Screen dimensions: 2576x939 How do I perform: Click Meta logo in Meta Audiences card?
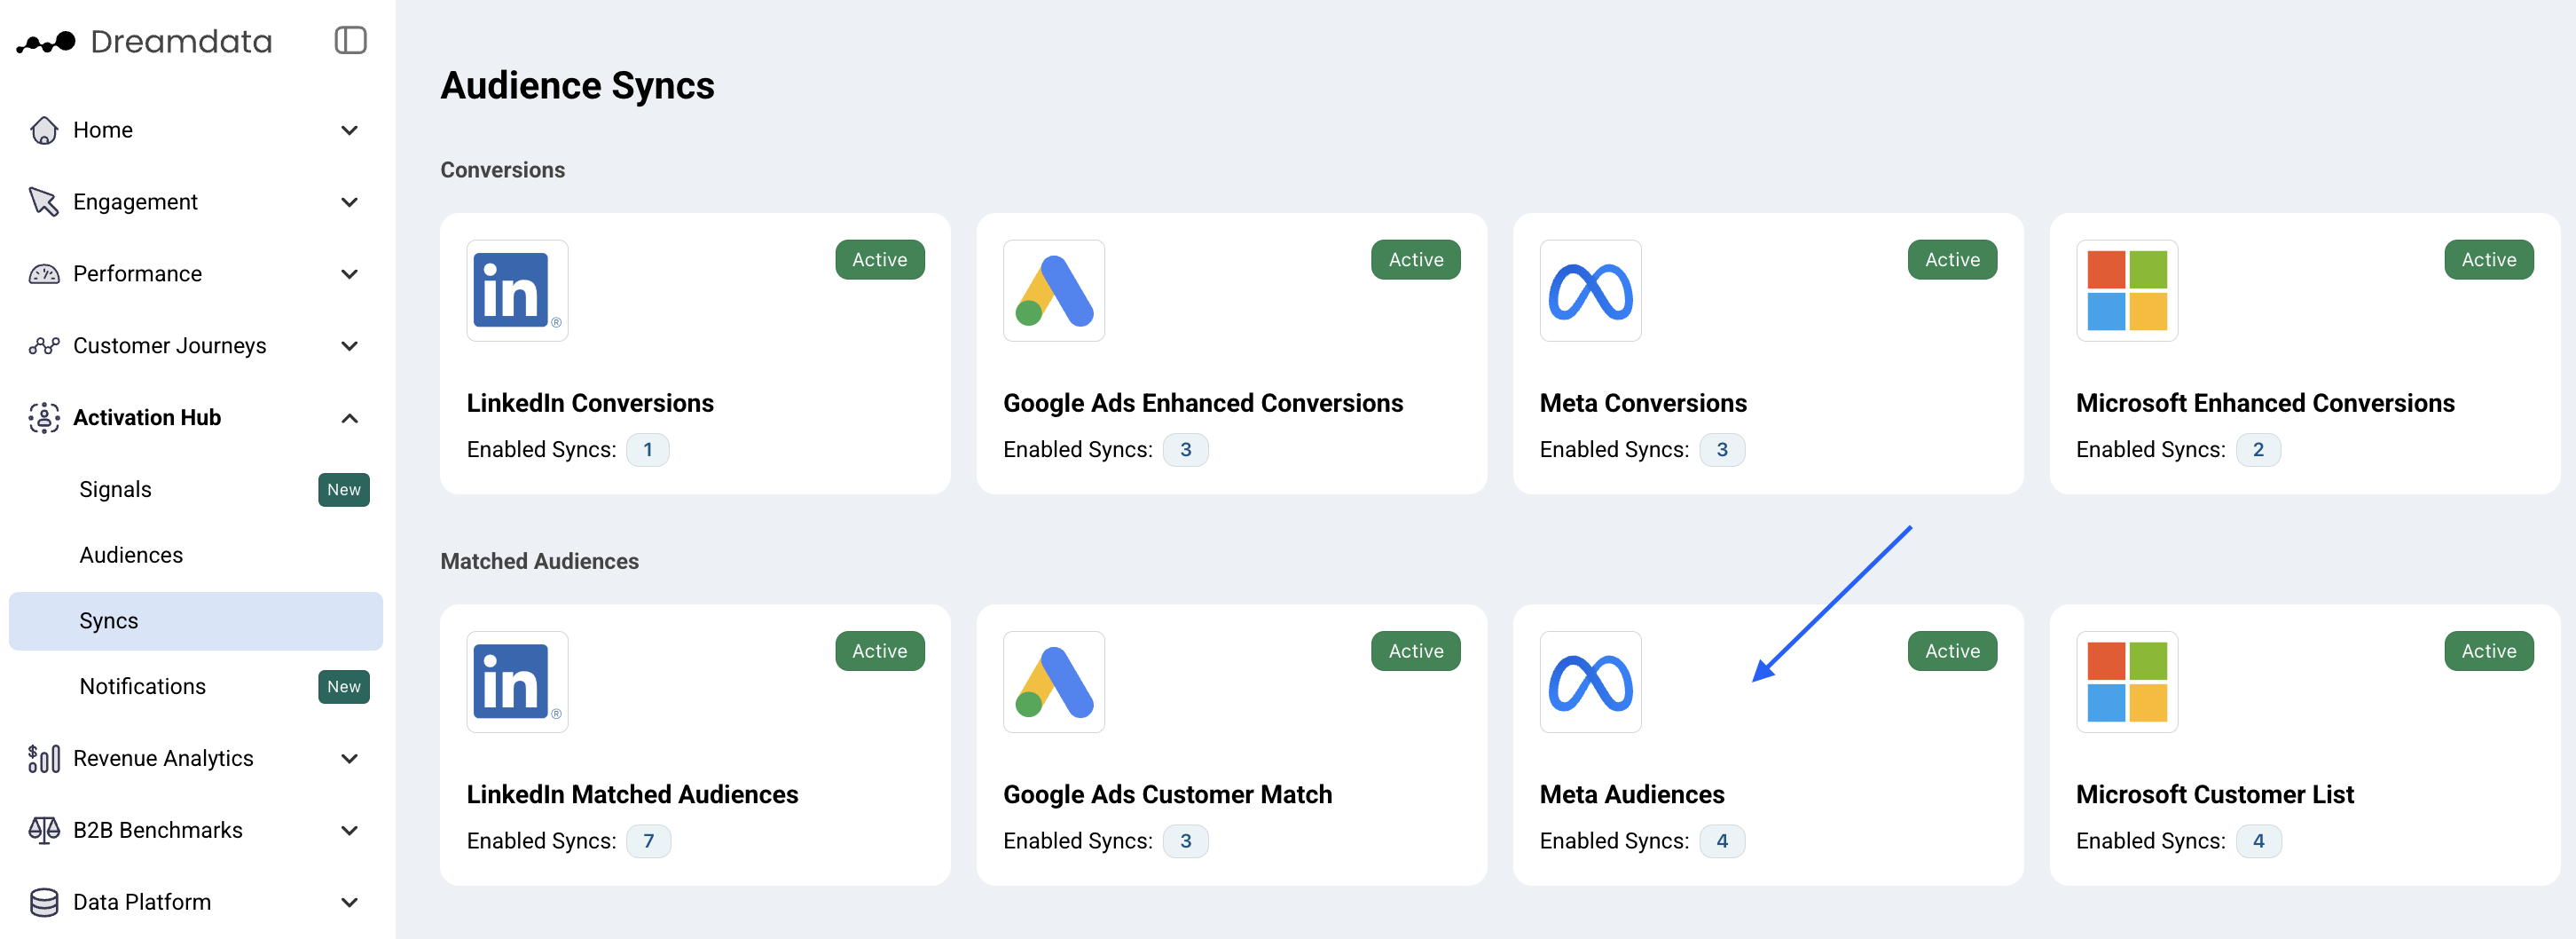coord(1590,682)
